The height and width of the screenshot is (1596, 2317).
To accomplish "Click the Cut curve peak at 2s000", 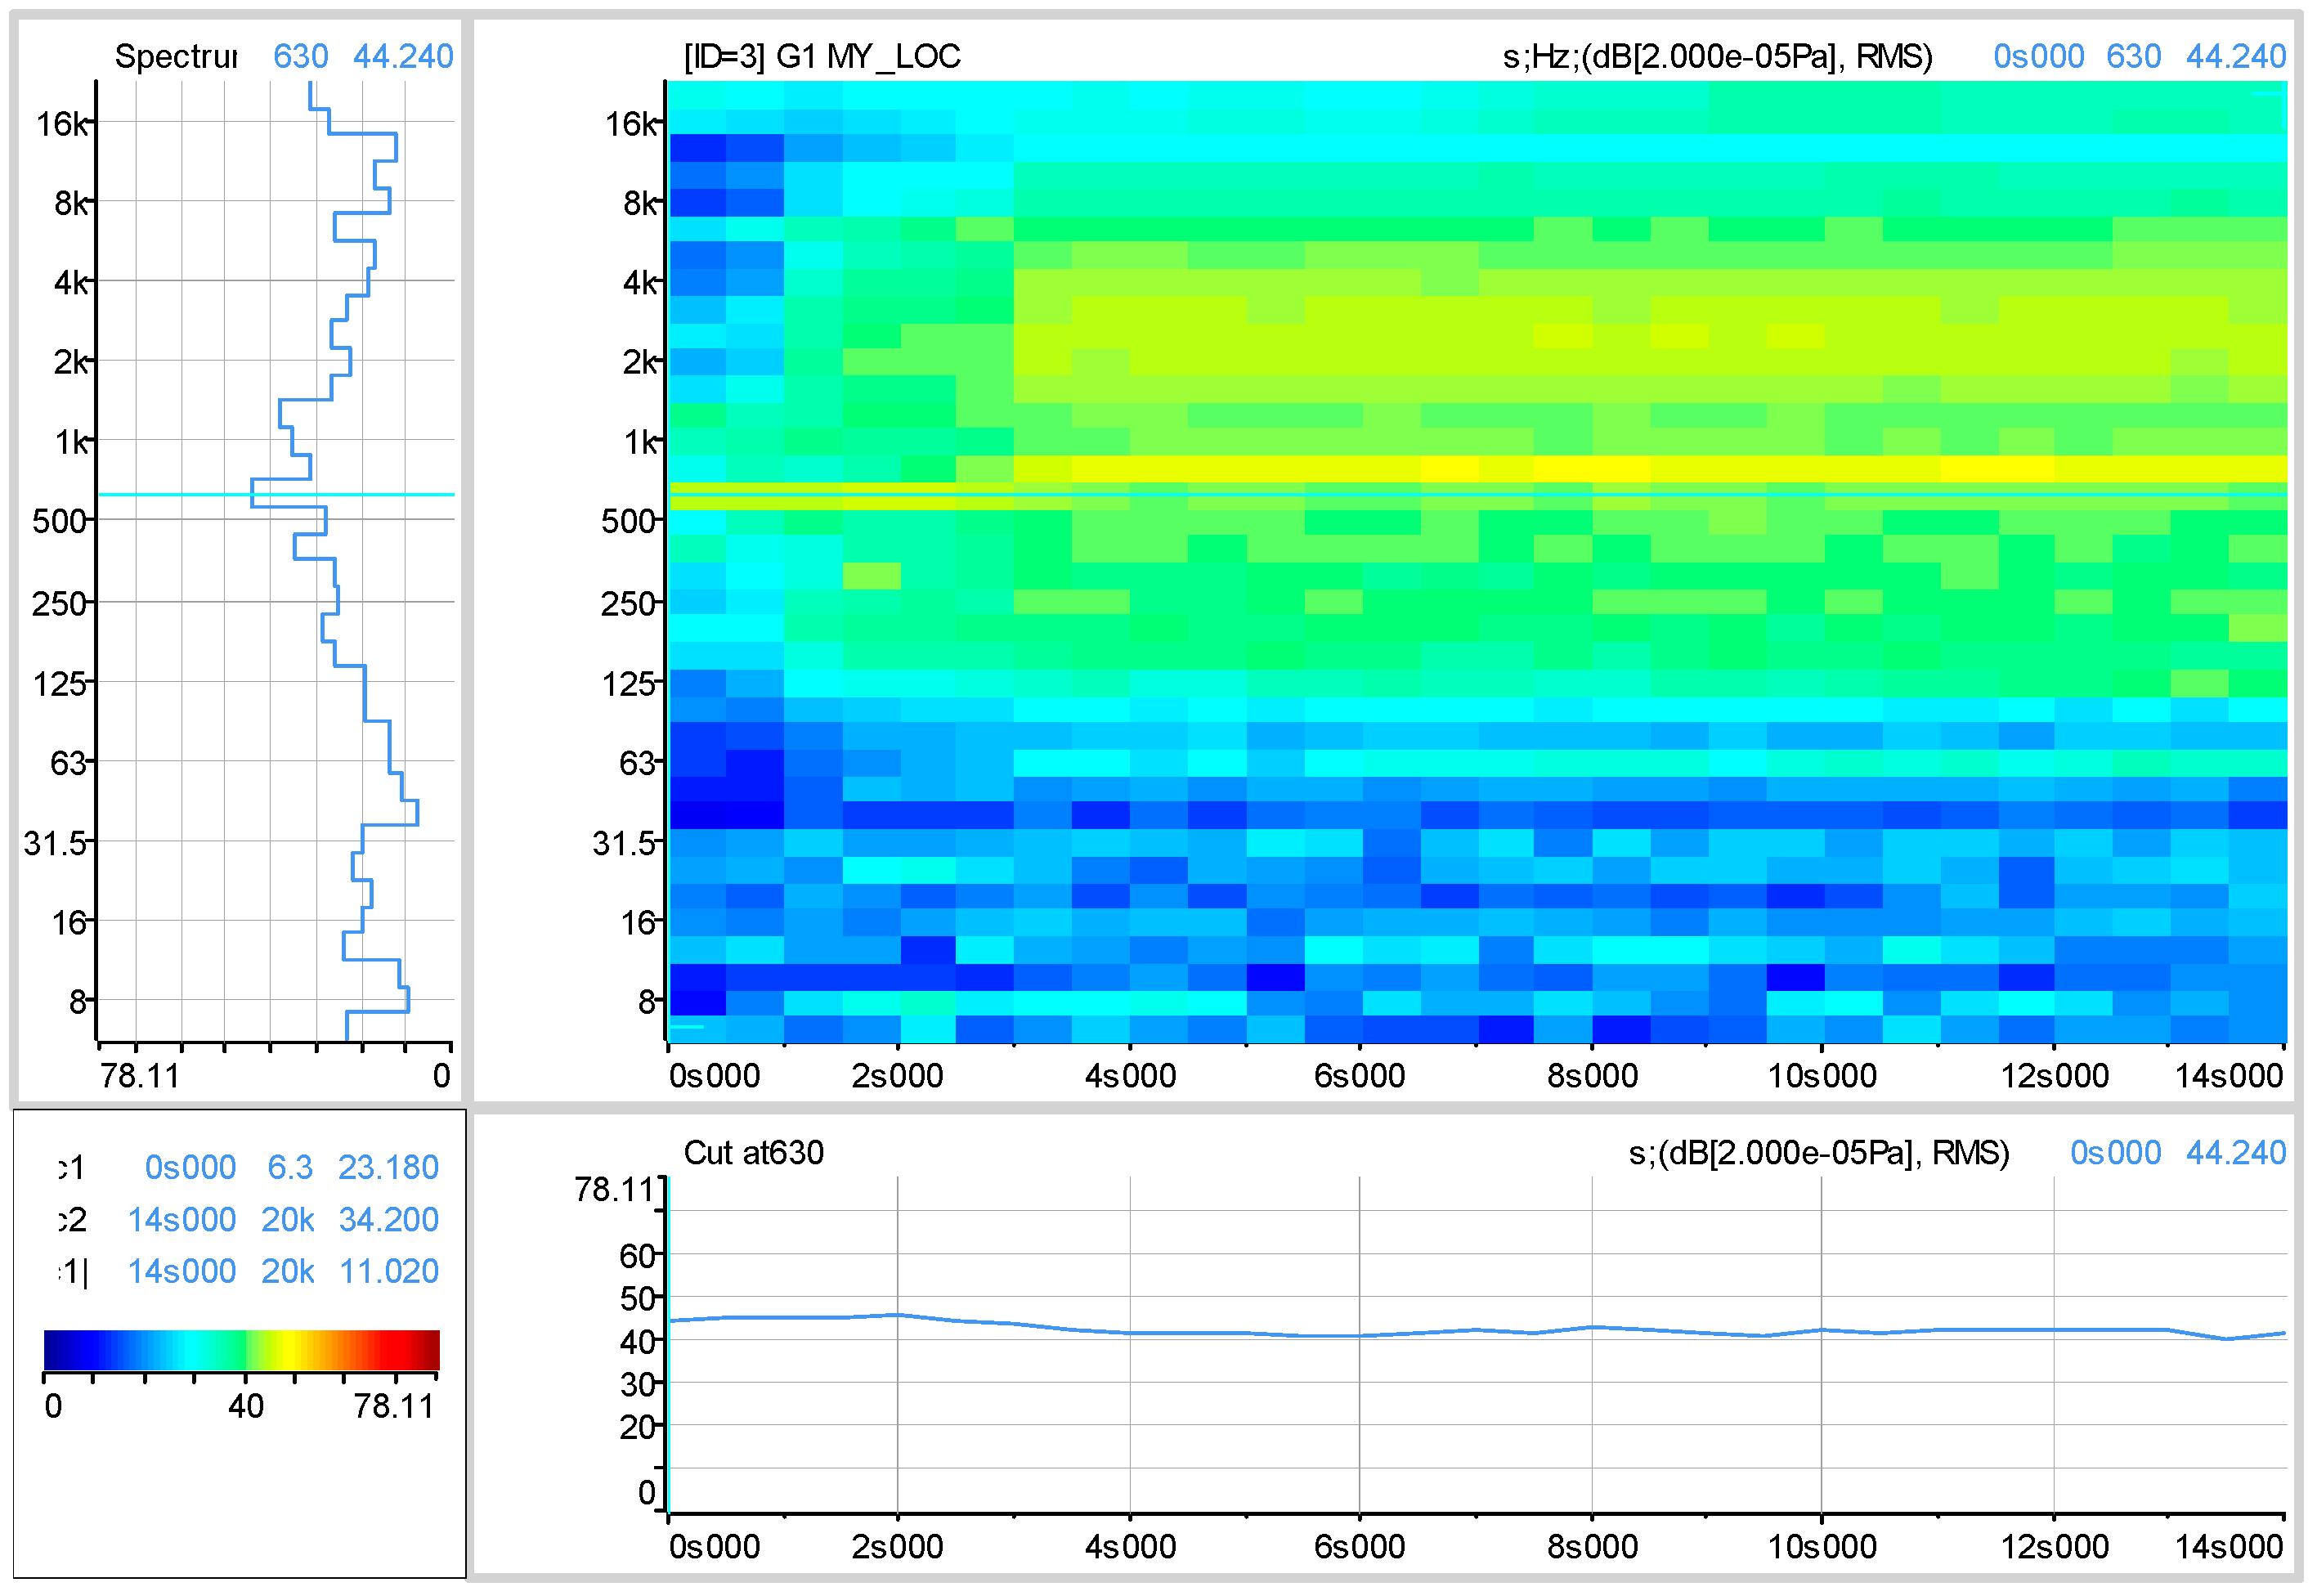I will tap(898, 1315).
